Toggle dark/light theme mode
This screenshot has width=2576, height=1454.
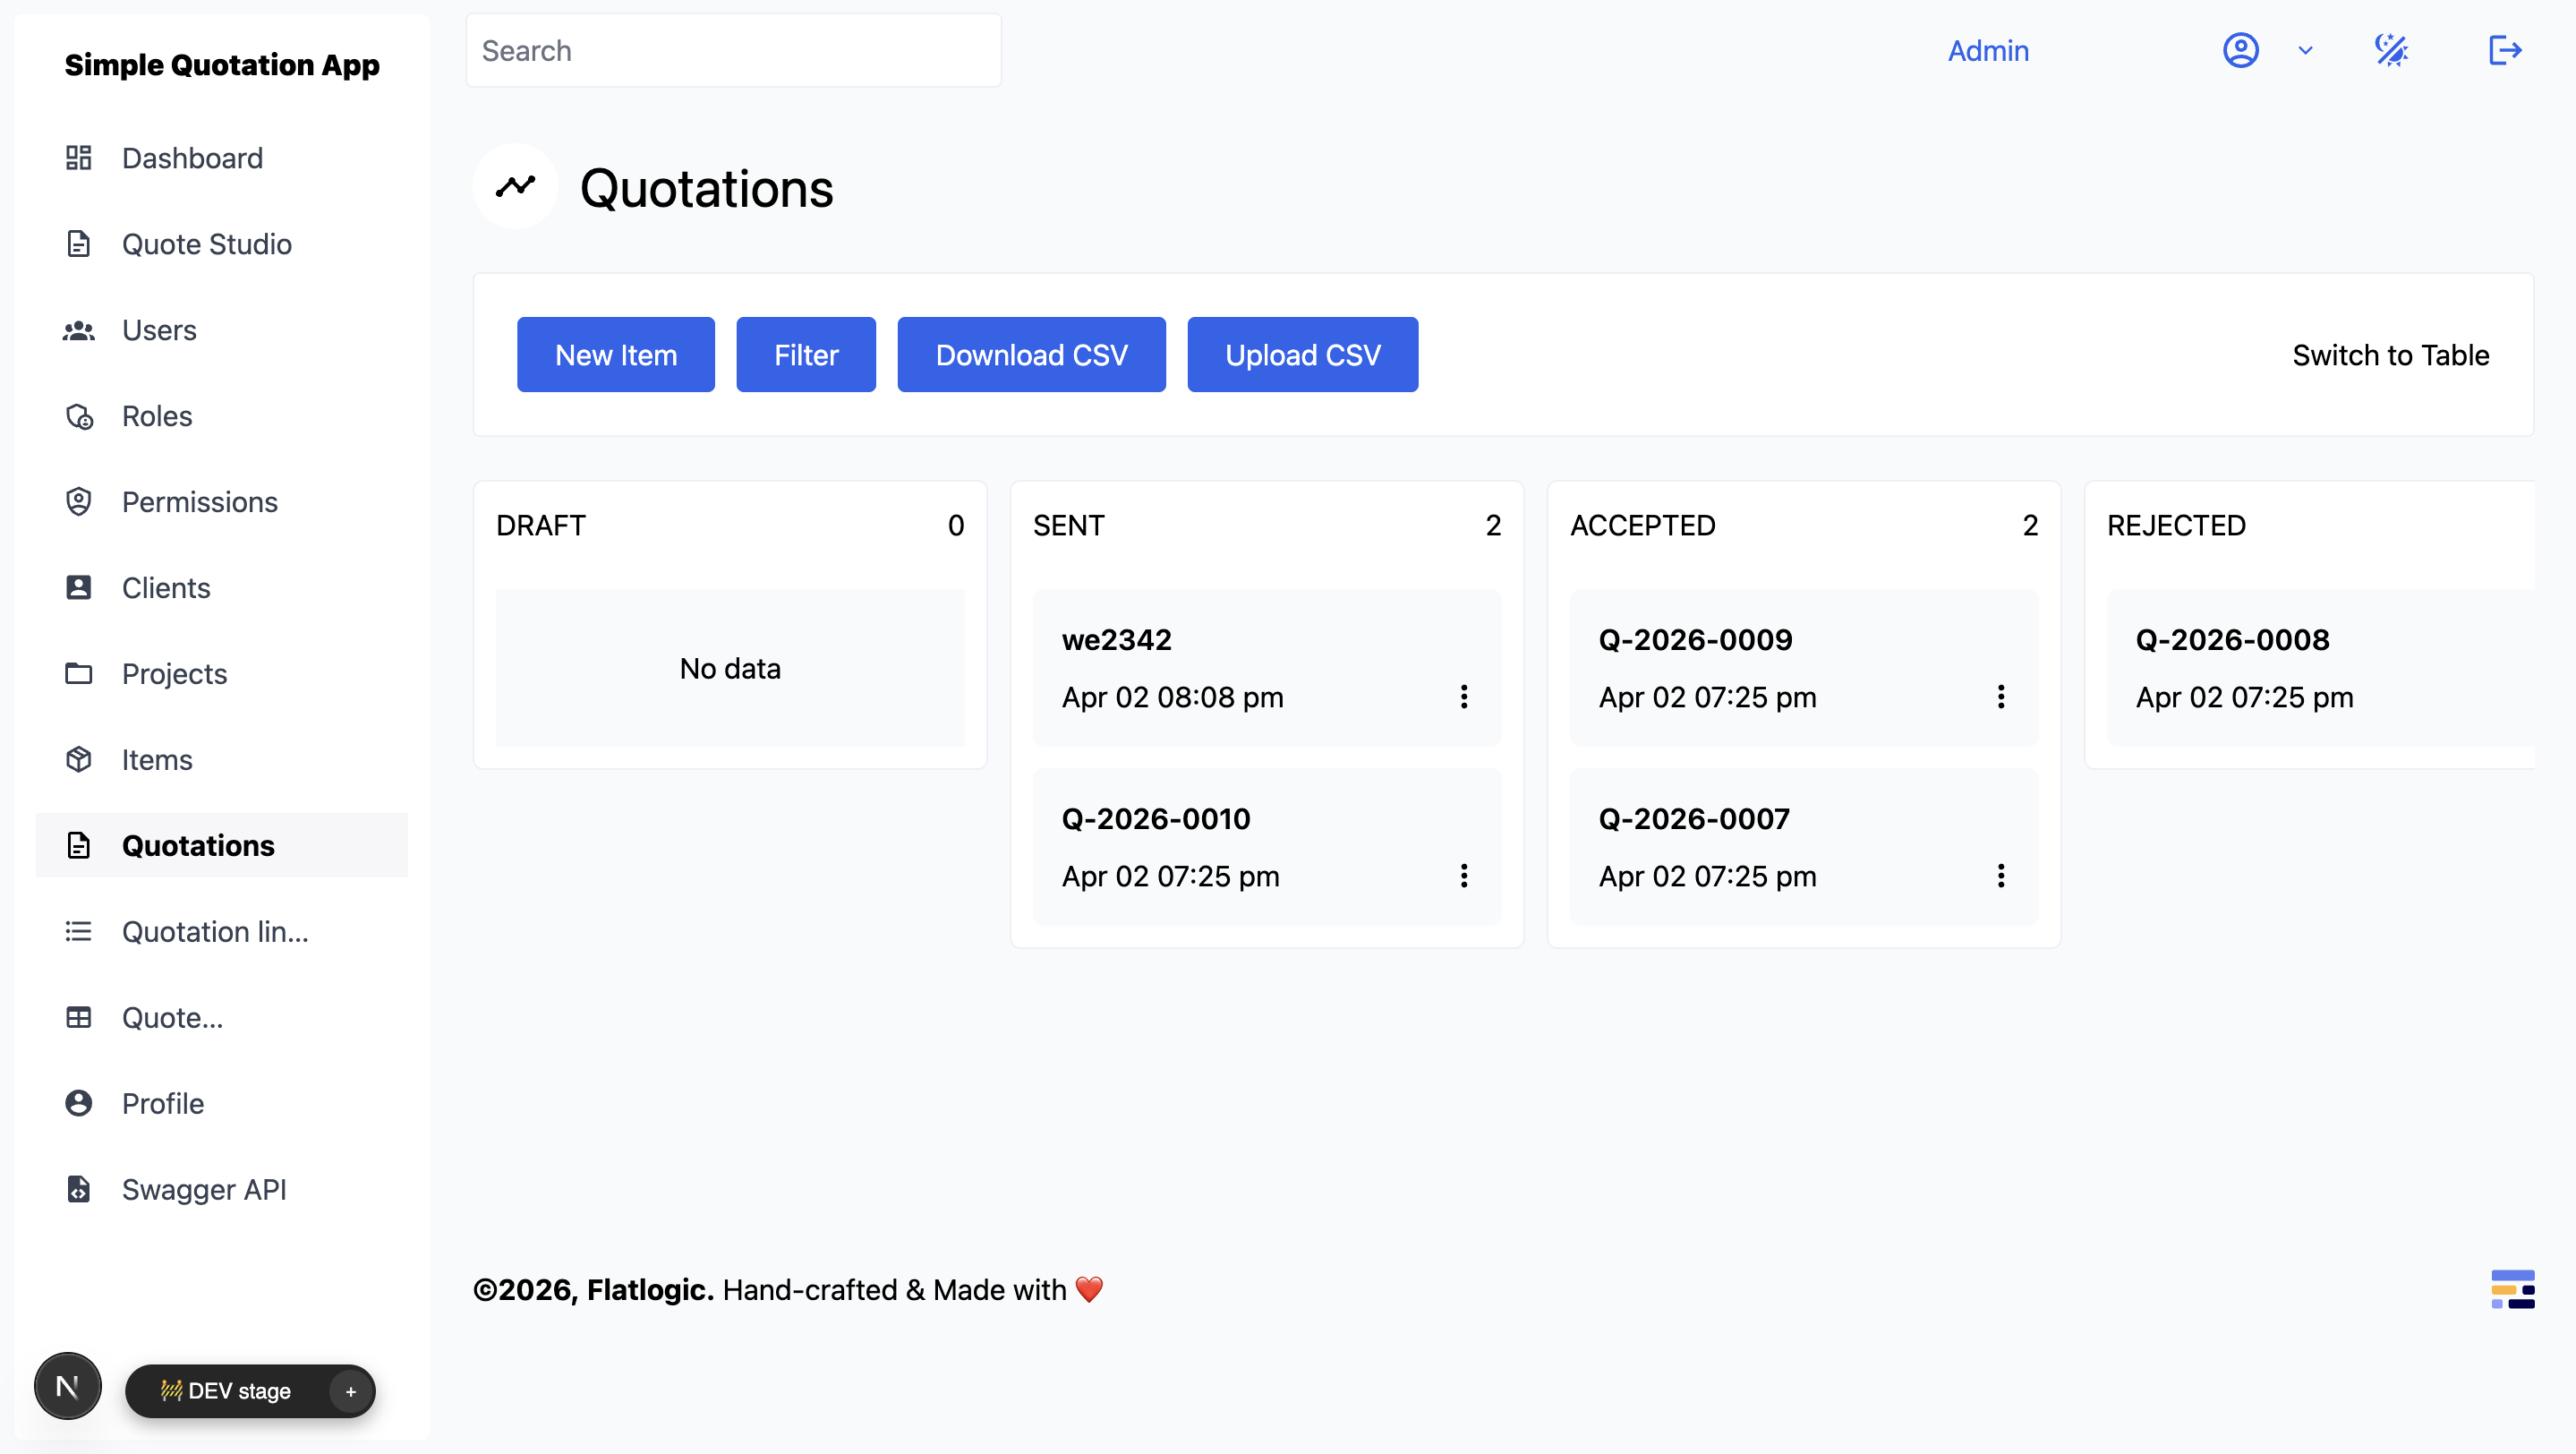click(2391, 50)
